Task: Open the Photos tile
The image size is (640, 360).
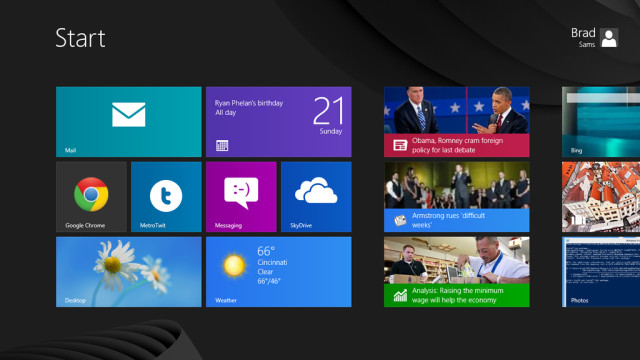Action: coord(601,272)
